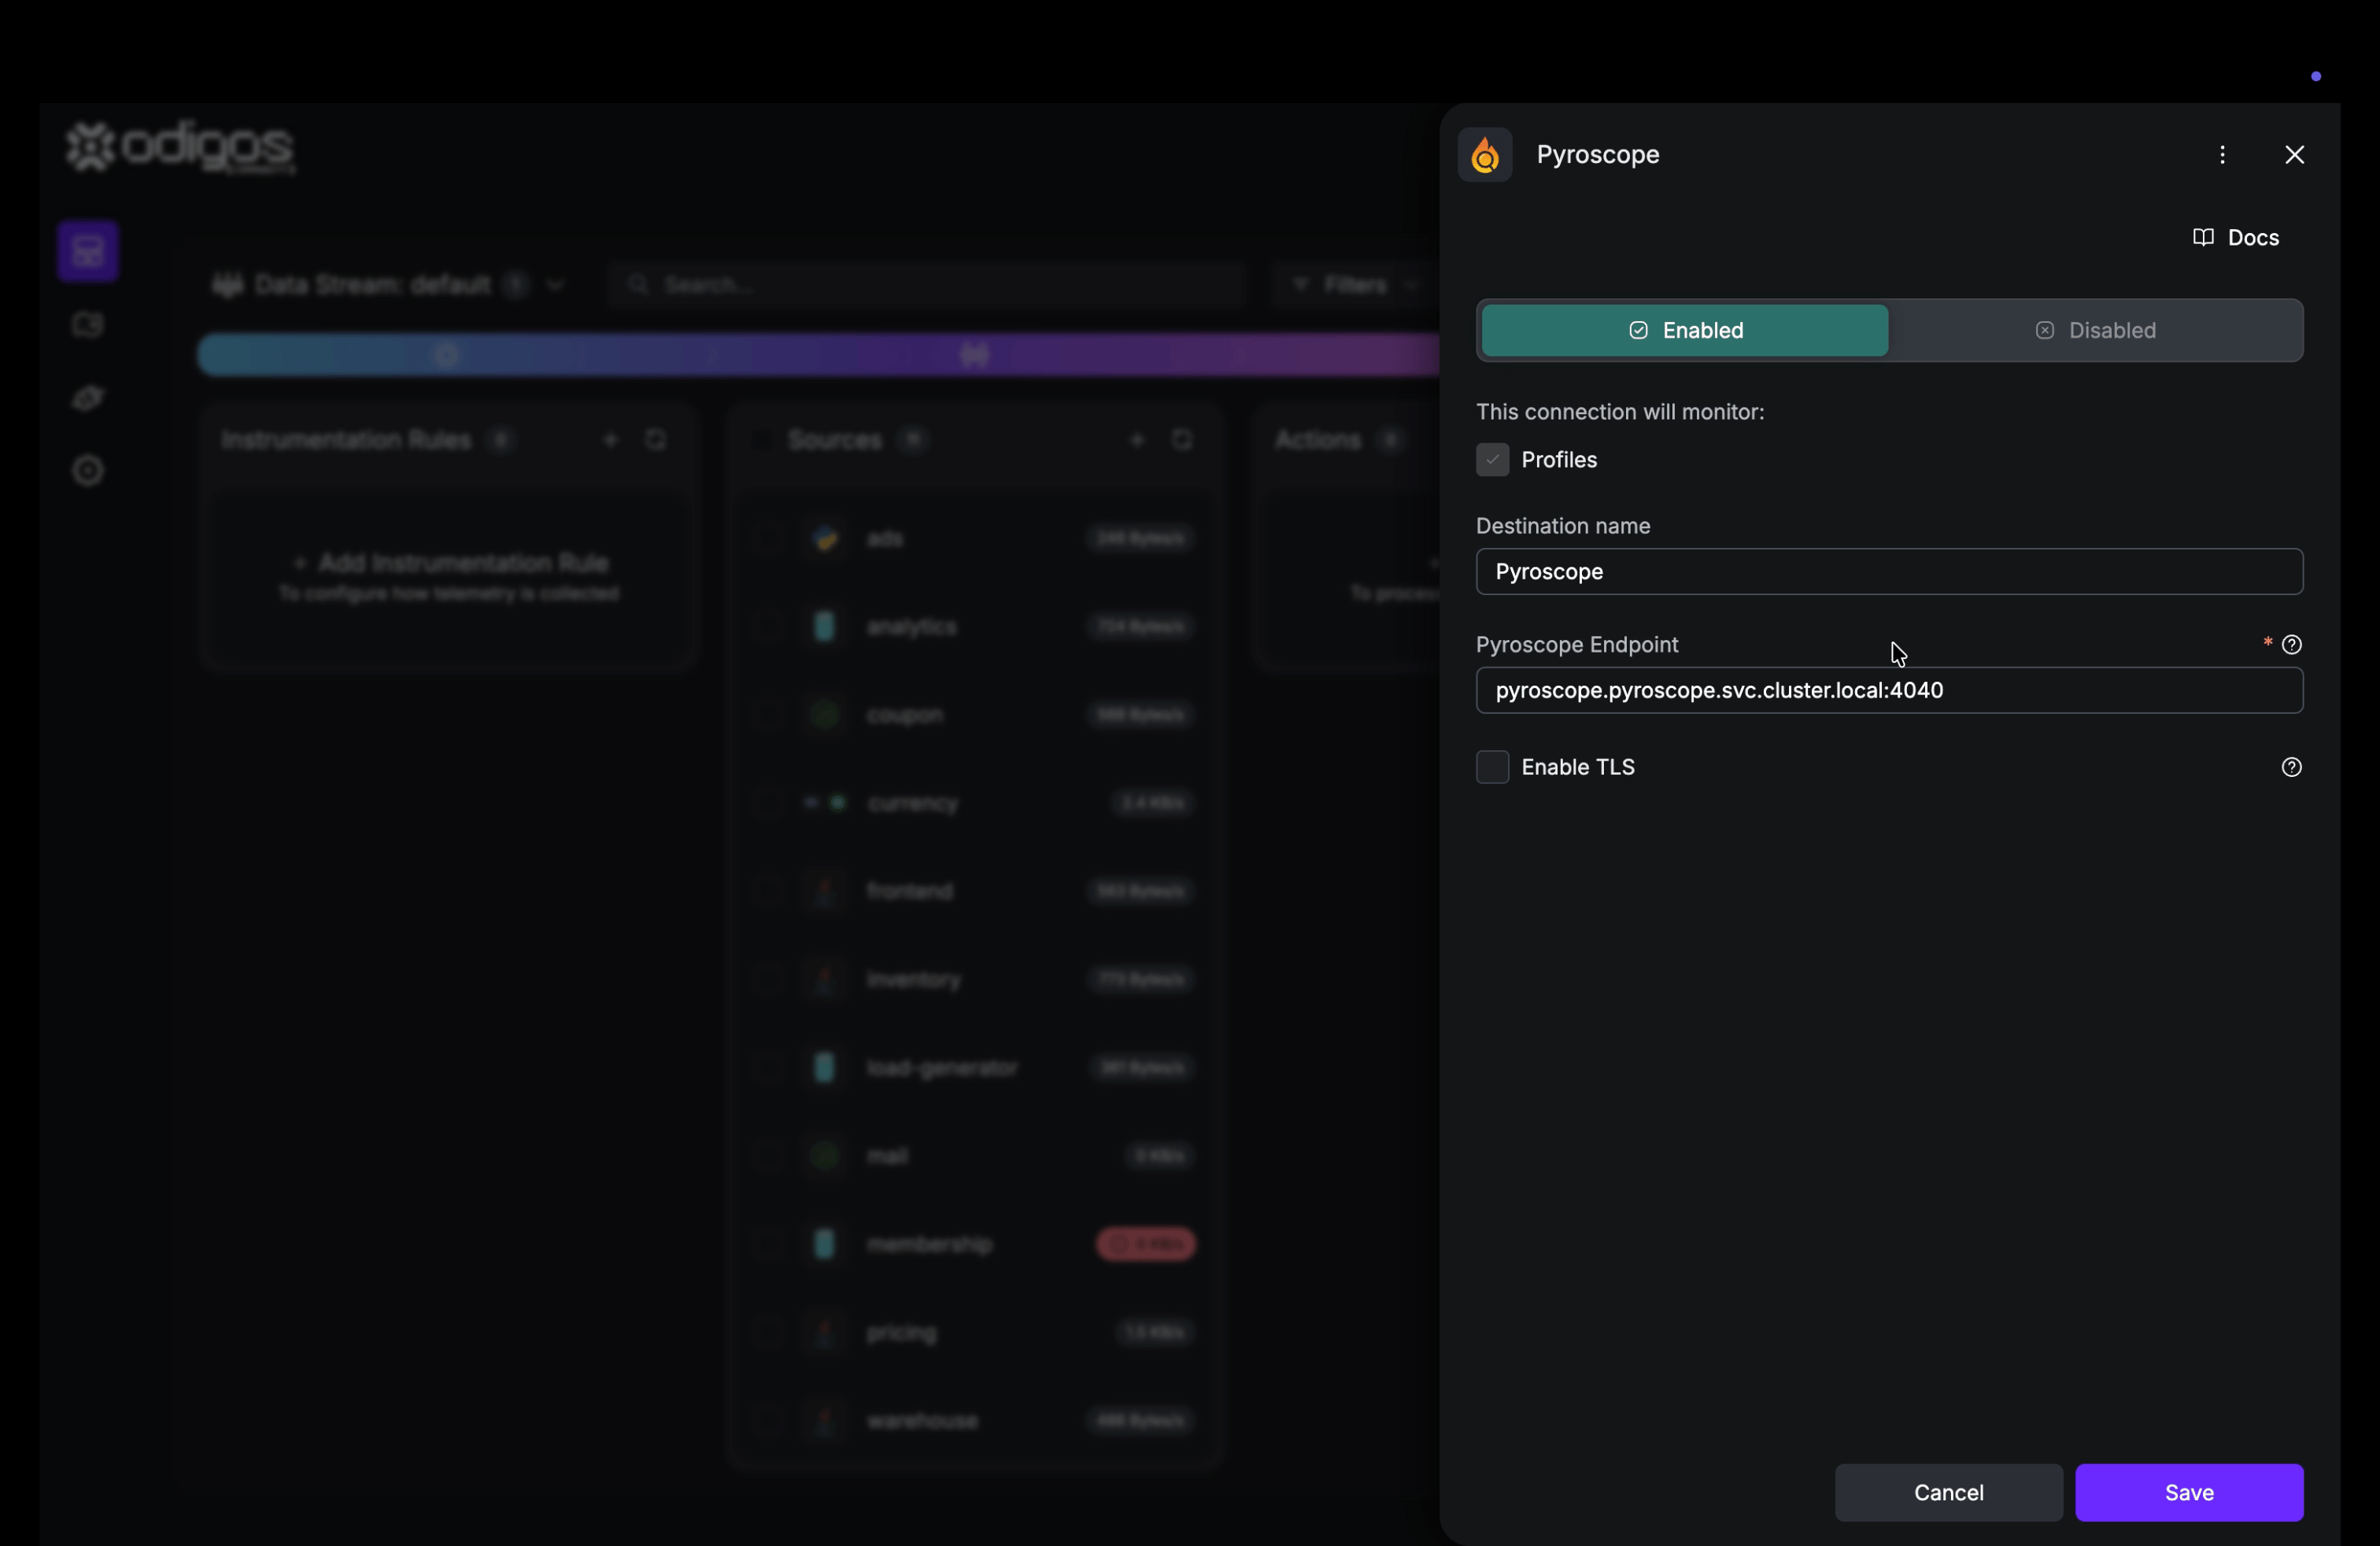The width and height of the screenshot is (2380, 1546).
Task: Click the third icon in left sidebar
Action: click(x=88, y=398)
